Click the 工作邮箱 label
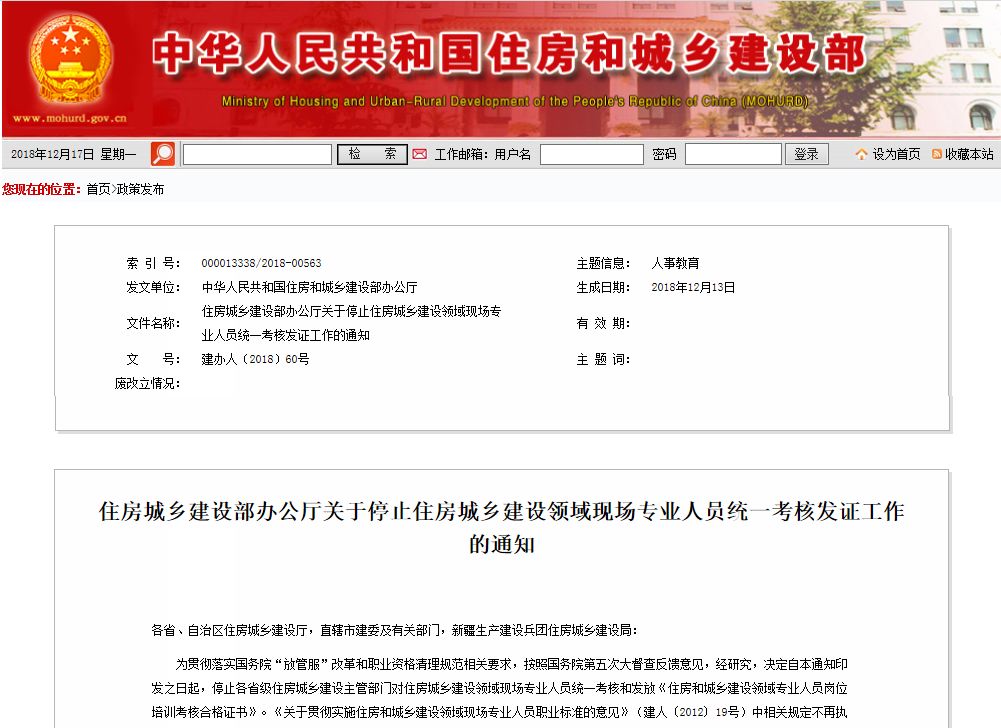This screenshot has height=728, width=1001. click(x=462, y=155)
